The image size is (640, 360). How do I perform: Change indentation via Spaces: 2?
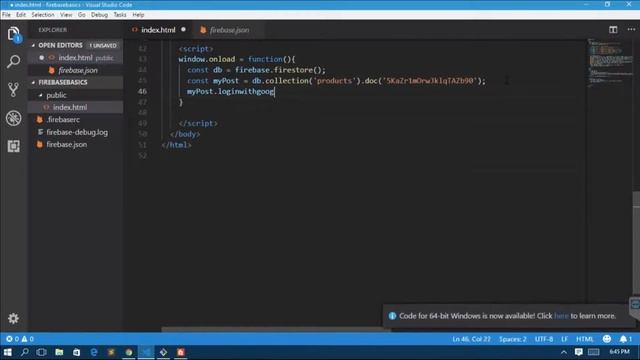tap(513, 339)
